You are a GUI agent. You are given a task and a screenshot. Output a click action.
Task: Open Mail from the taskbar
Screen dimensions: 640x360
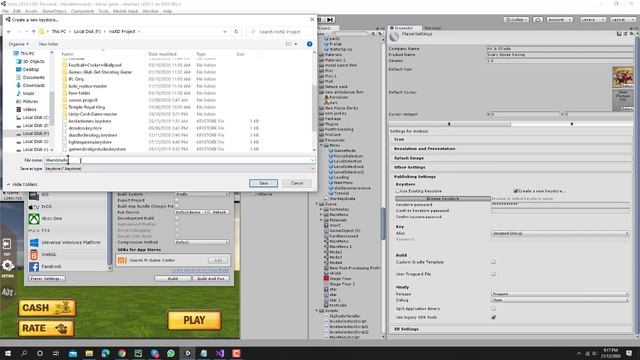pyautogui.click(x=73, y=353)
